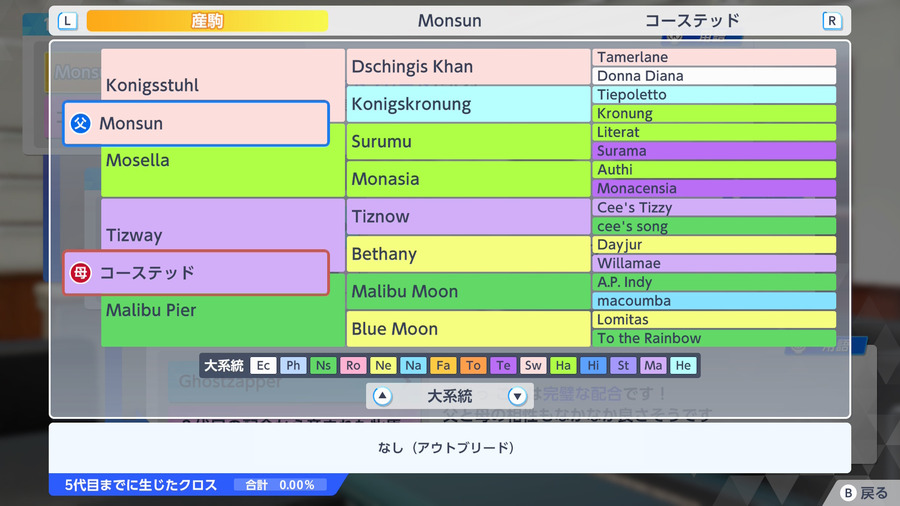Viewport: 900px width, 506px height.
Task: Click the Na lineage color swatch
Action: point(413,365)
